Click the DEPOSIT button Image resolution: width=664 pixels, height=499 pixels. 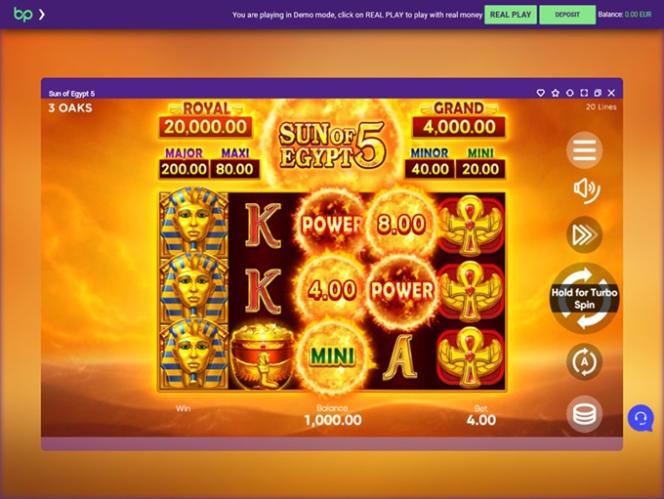pyautogui.click(x=567, y=15)
